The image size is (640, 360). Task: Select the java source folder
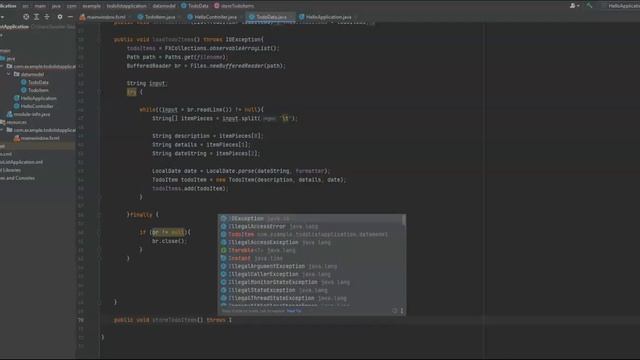8,58
